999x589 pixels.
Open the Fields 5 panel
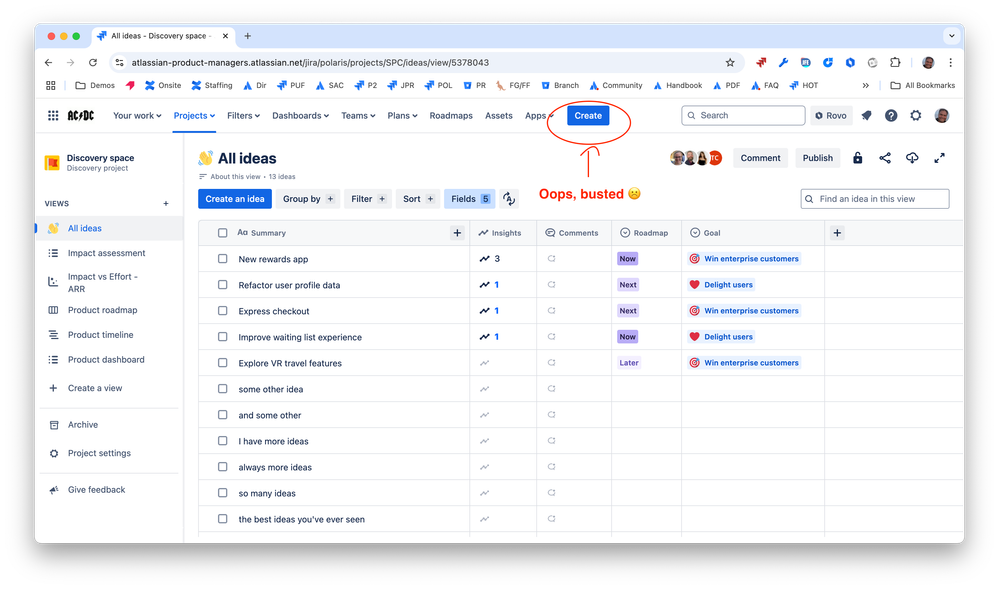point(470,199)
